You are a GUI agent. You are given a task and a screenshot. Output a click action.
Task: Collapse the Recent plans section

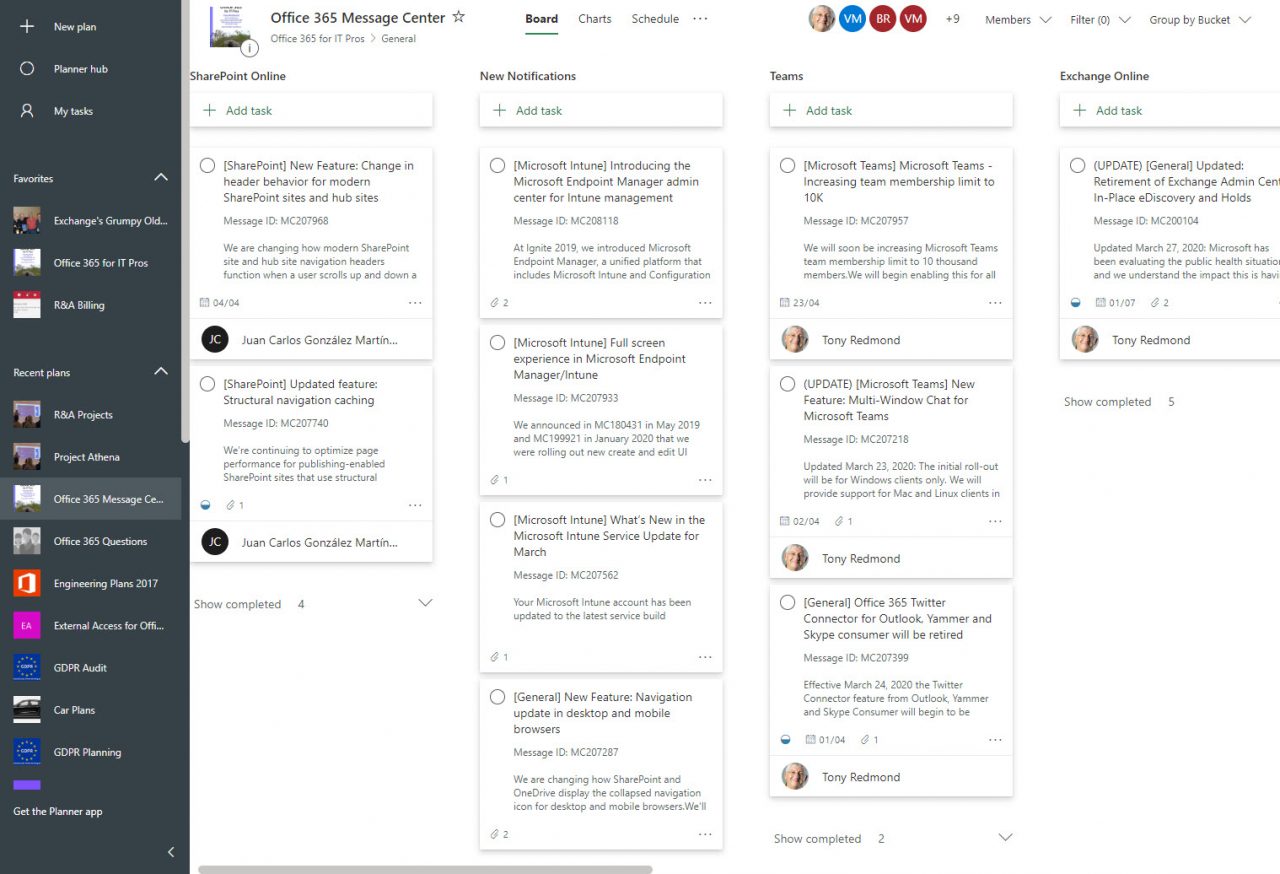(161, 372)
